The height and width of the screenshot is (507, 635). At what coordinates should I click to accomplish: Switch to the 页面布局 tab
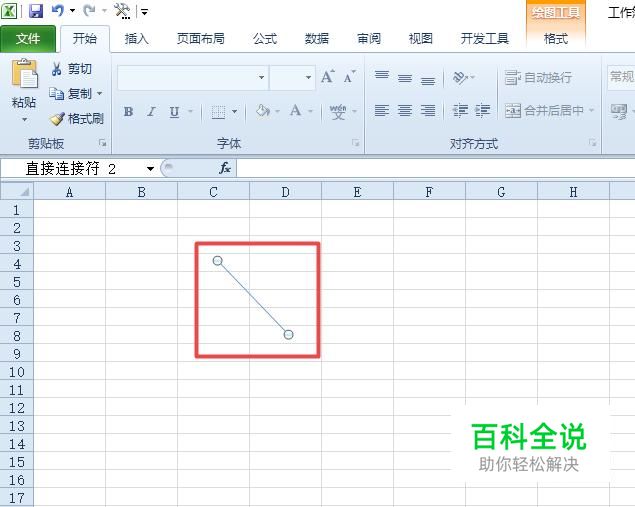(201, 39)
